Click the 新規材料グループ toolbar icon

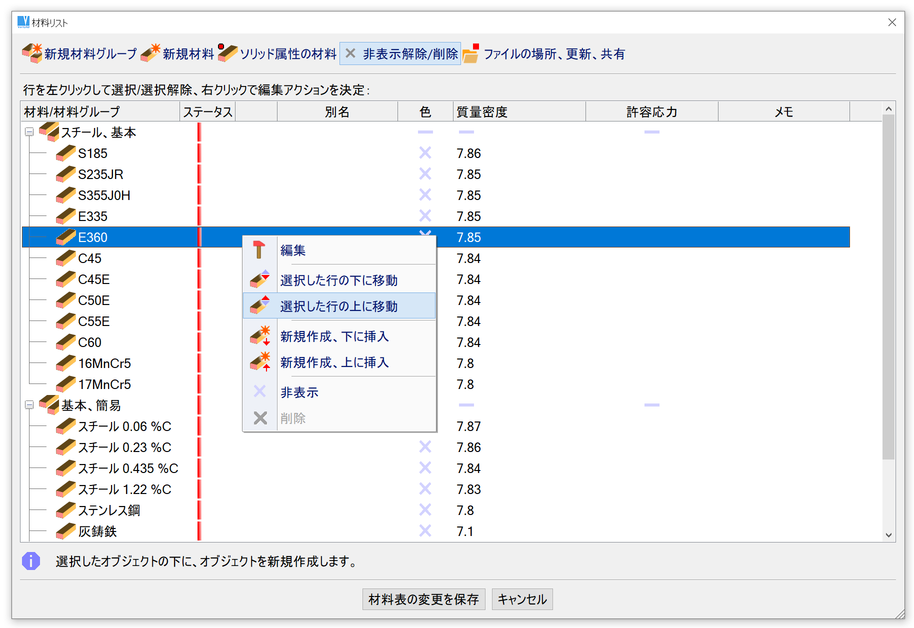click(32, 53)
